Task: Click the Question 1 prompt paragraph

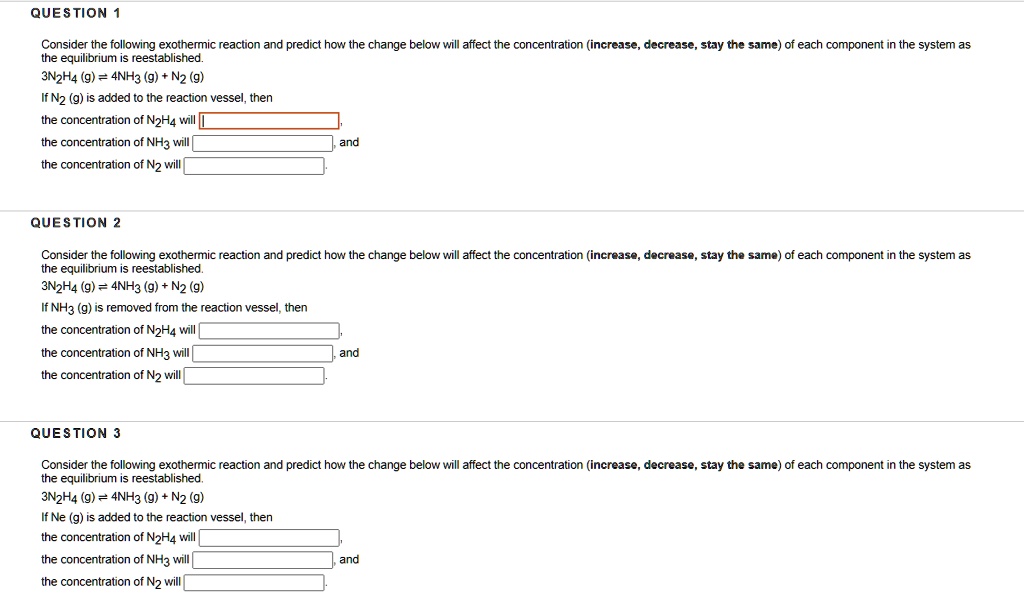Action: pyautogui.click(x=506, y=51)
